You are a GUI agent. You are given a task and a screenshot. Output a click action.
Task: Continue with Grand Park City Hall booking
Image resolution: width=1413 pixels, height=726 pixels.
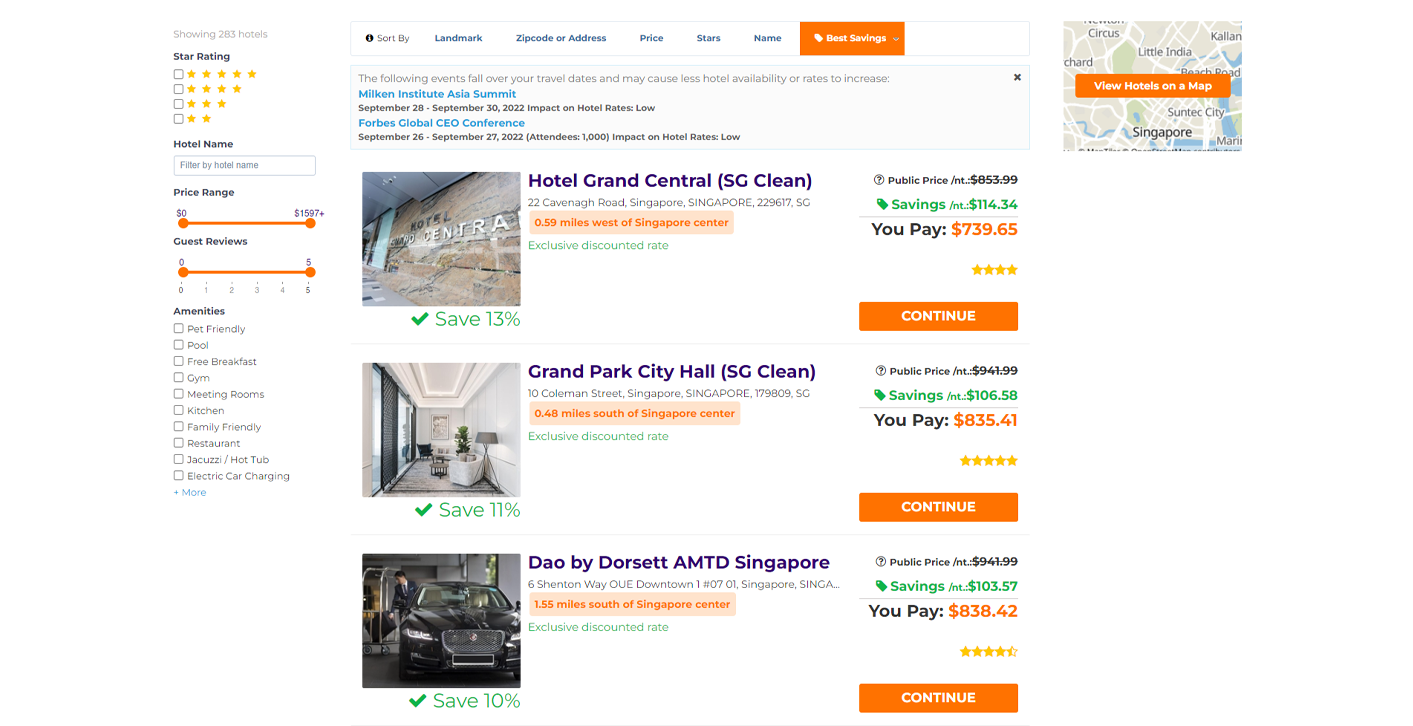coord(938,507)
